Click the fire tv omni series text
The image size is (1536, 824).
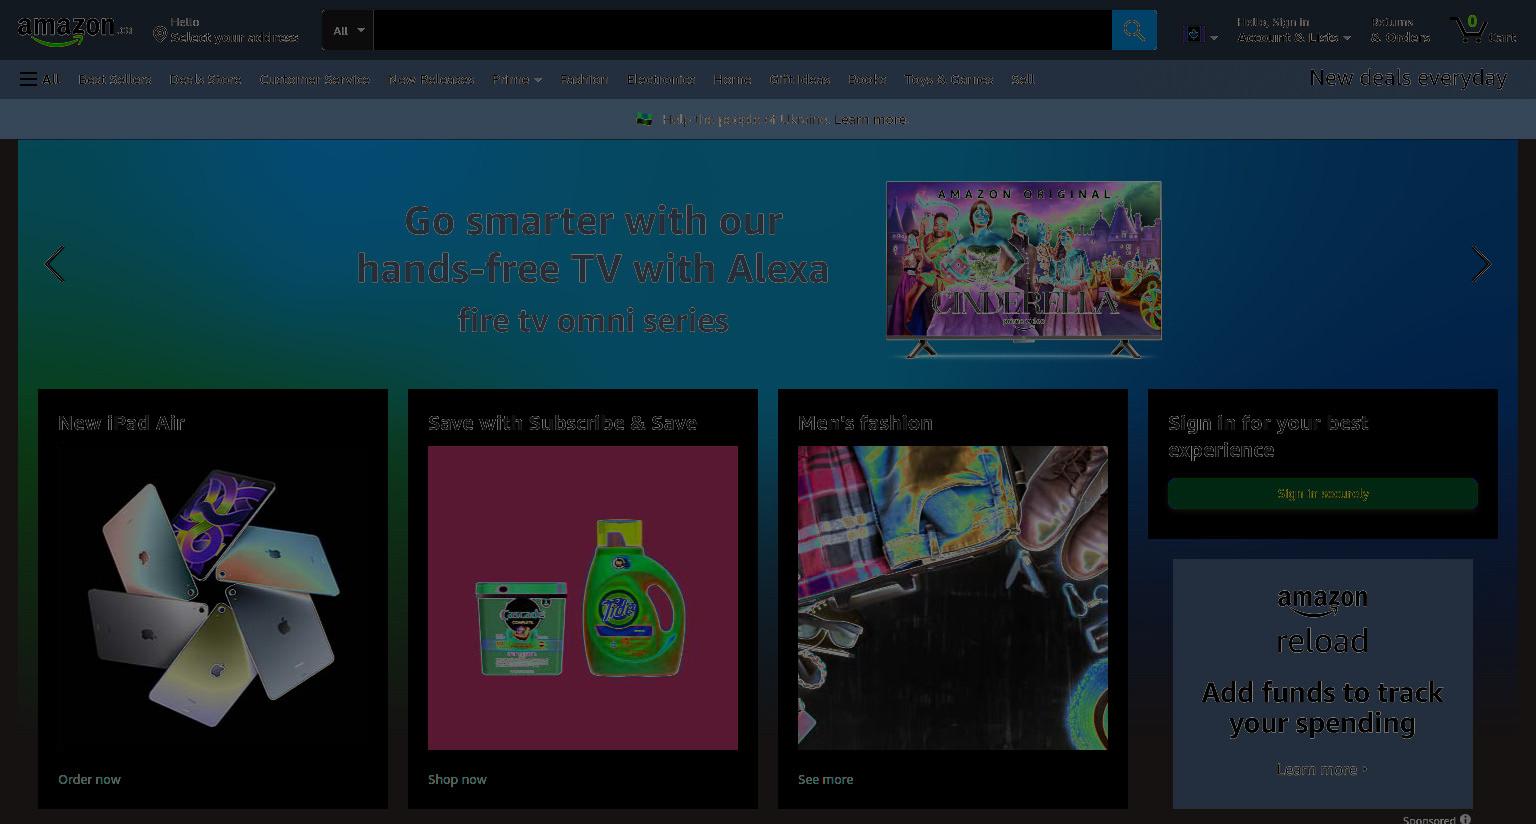coord(593,321)
